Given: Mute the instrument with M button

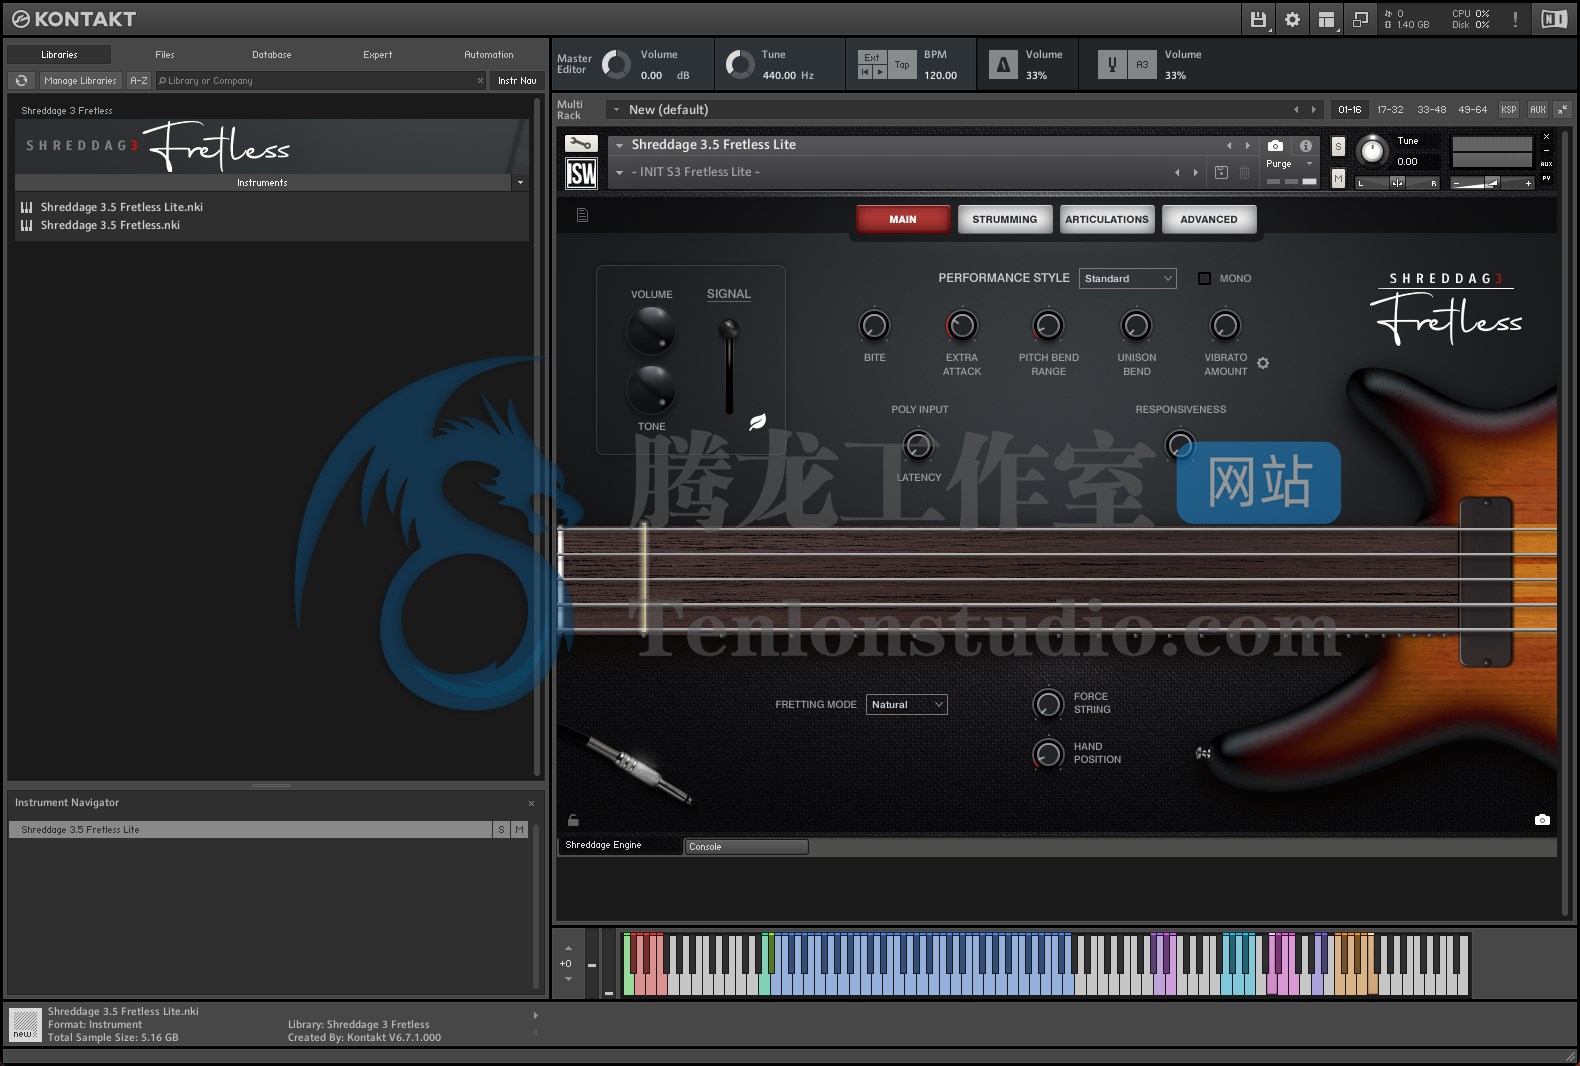Looking at the screenshot, I should tap(1338, 178).
